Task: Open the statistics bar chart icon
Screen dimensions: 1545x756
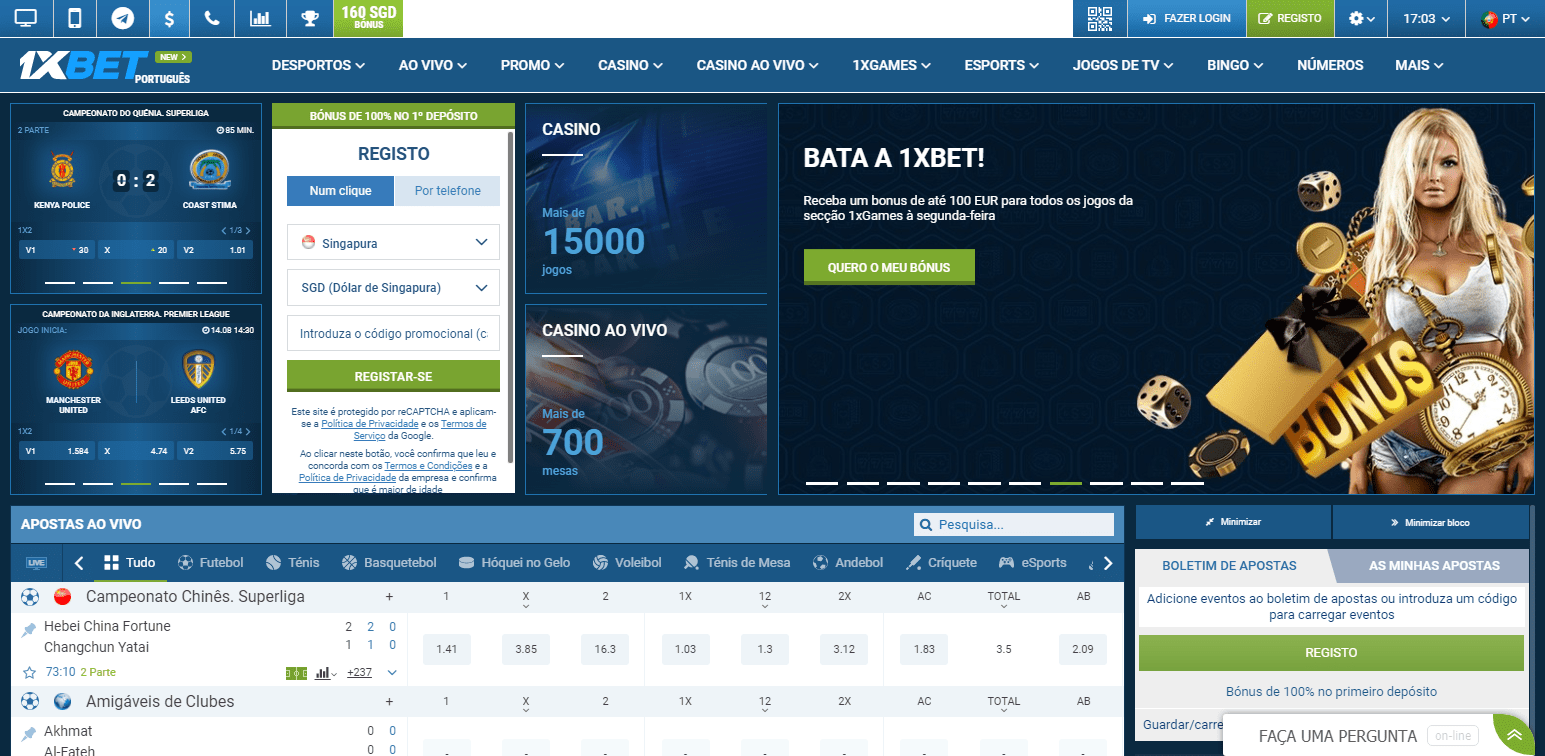Action: click(260, 18)
